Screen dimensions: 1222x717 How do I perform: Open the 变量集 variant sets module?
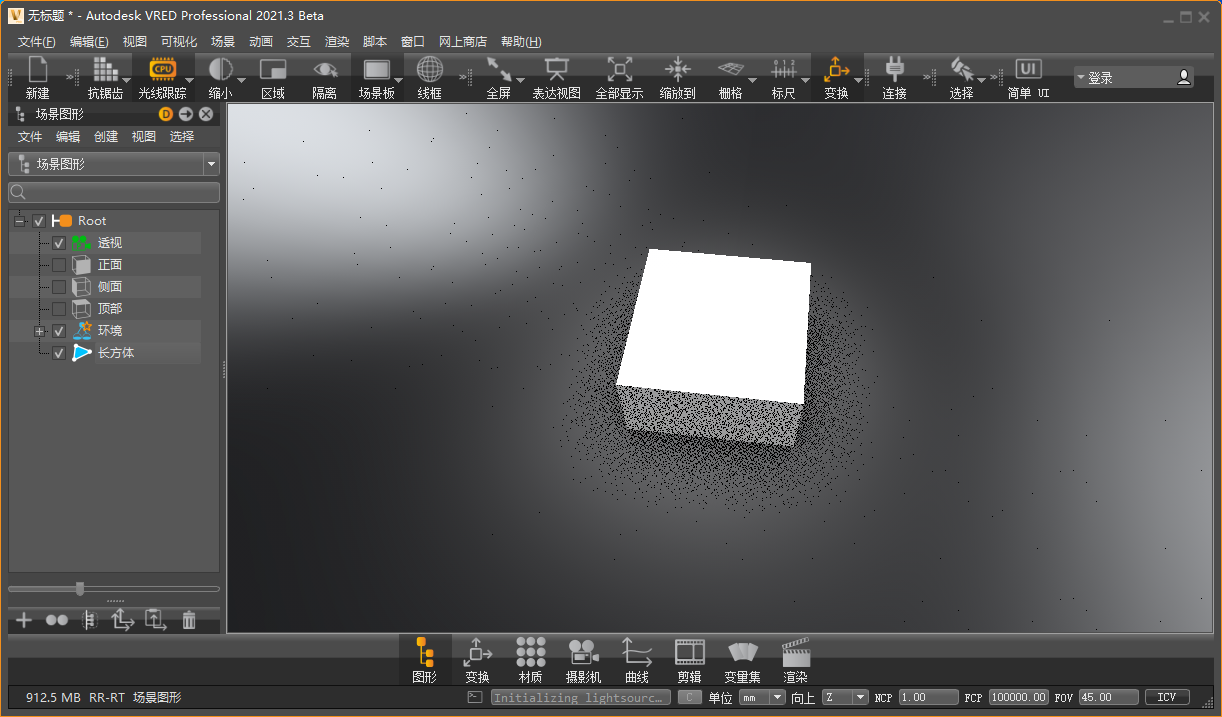(743, 653)
